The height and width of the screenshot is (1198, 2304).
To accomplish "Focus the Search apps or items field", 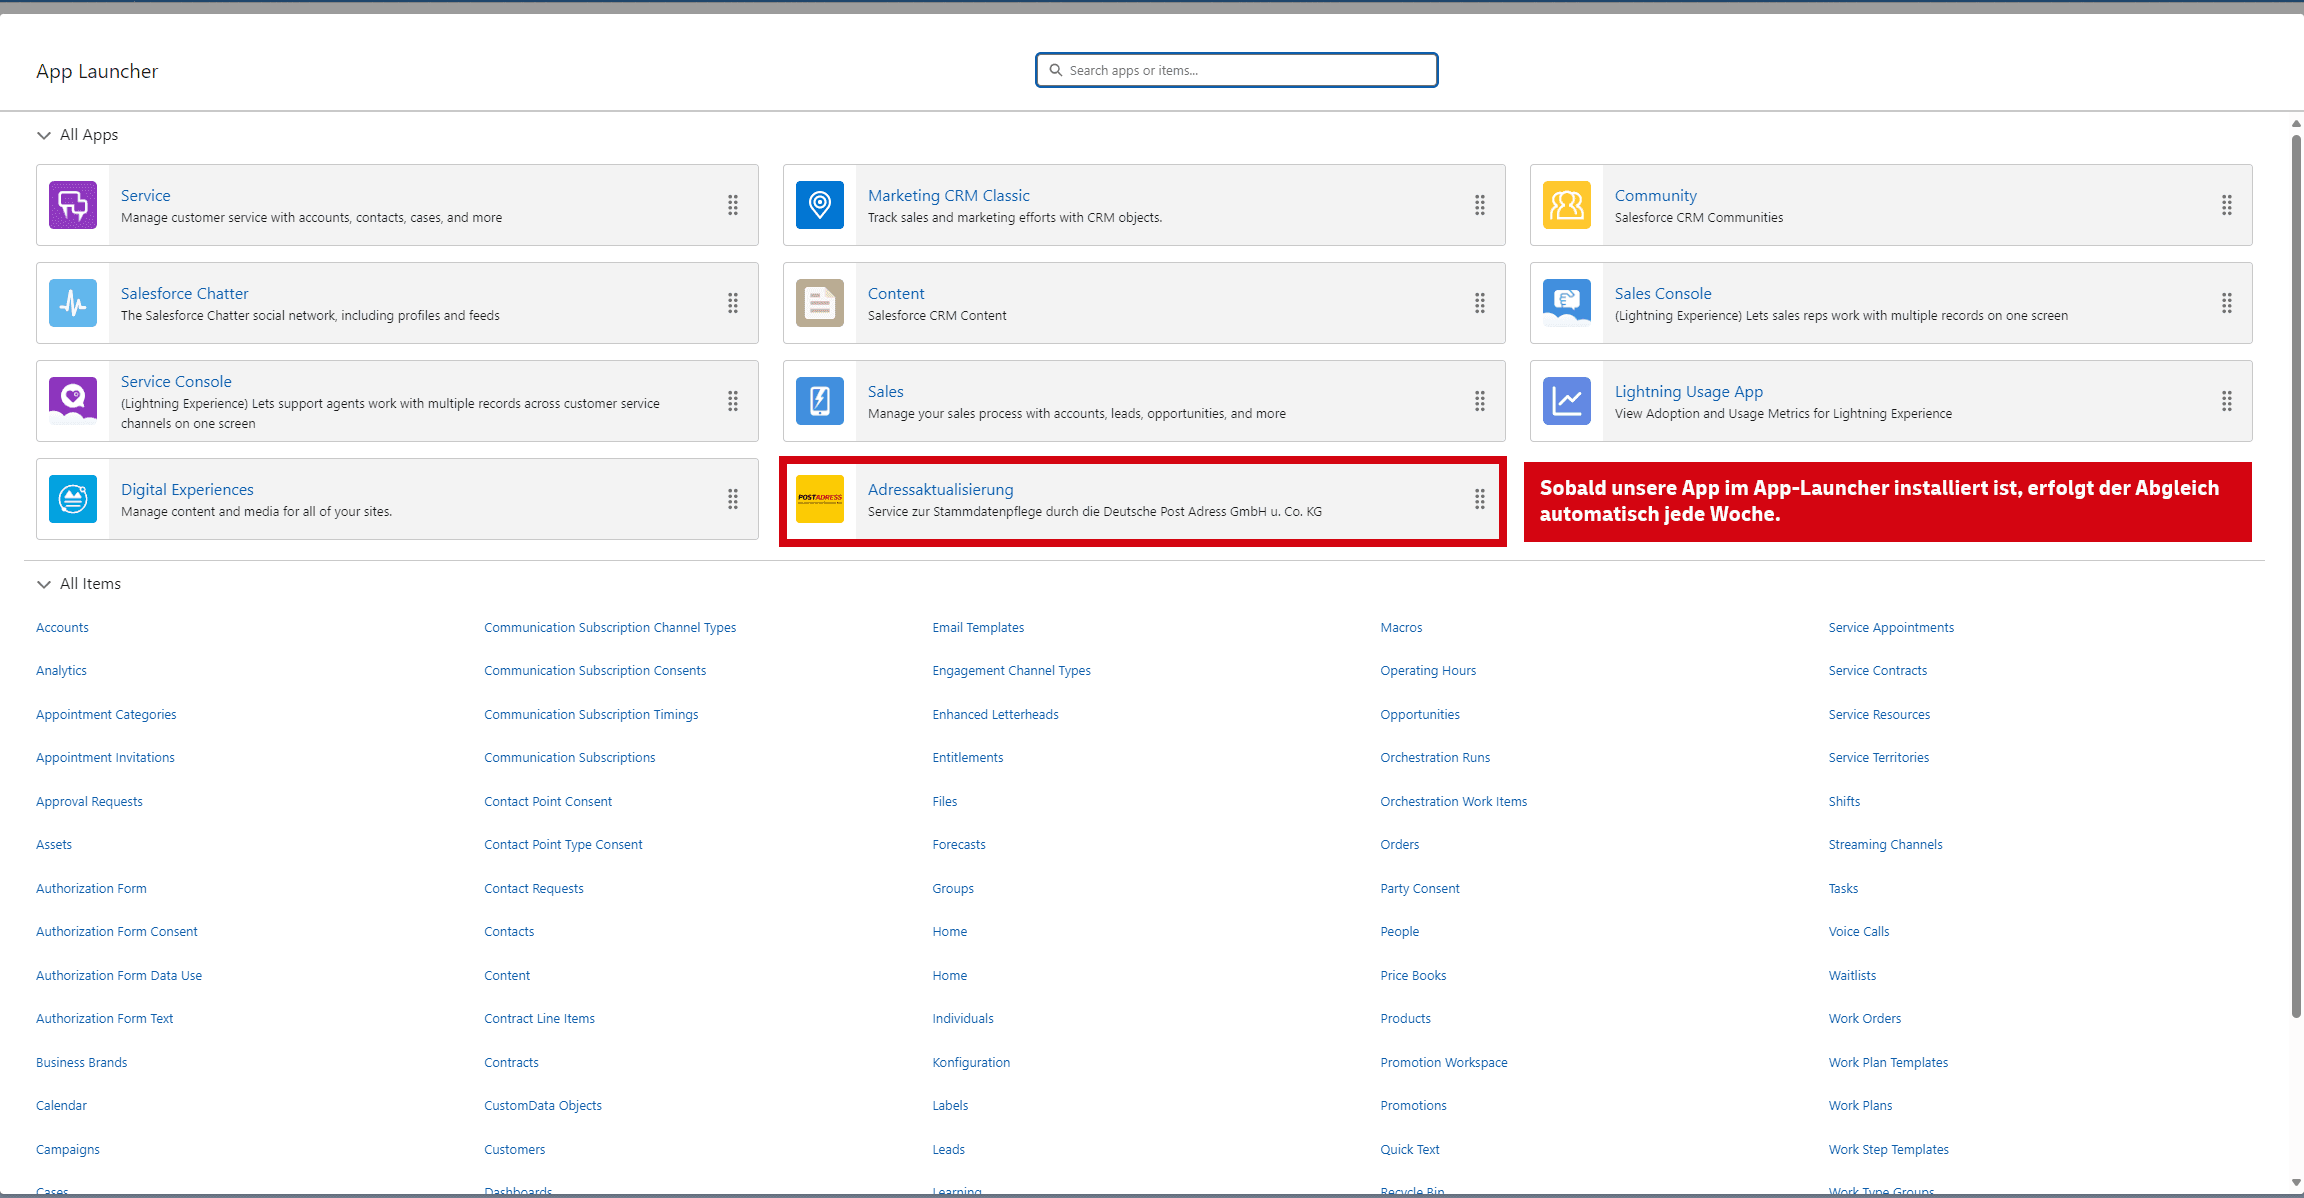I will [x=1237, y=70].
